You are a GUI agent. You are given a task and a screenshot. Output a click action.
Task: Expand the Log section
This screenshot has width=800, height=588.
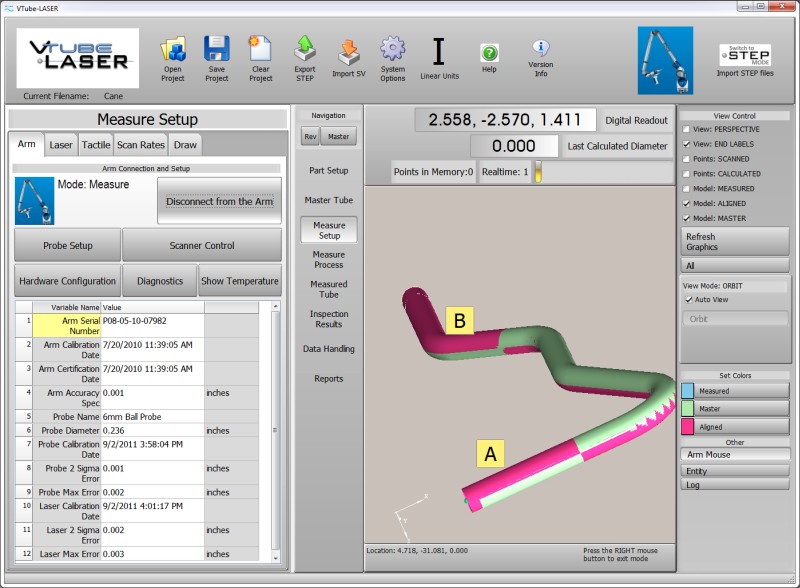(734, 484)
